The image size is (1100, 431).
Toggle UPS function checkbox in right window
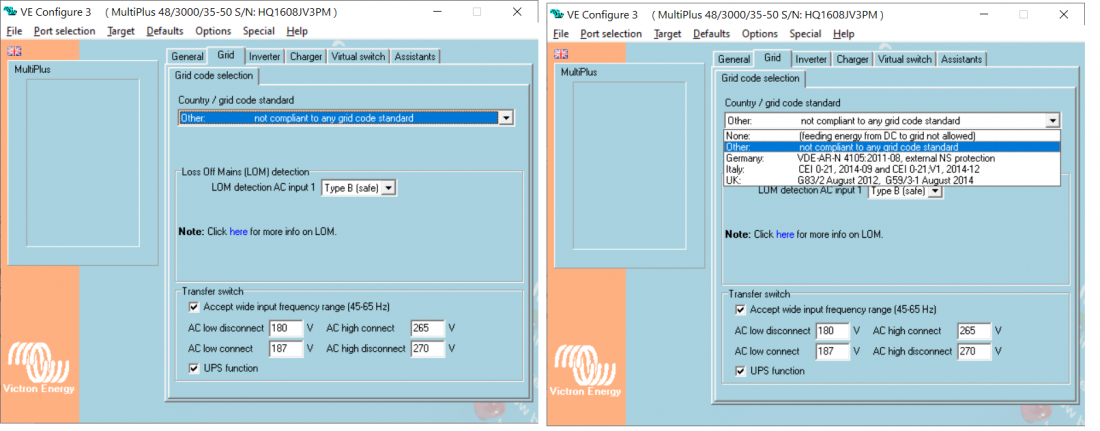[x=741, y=370]
